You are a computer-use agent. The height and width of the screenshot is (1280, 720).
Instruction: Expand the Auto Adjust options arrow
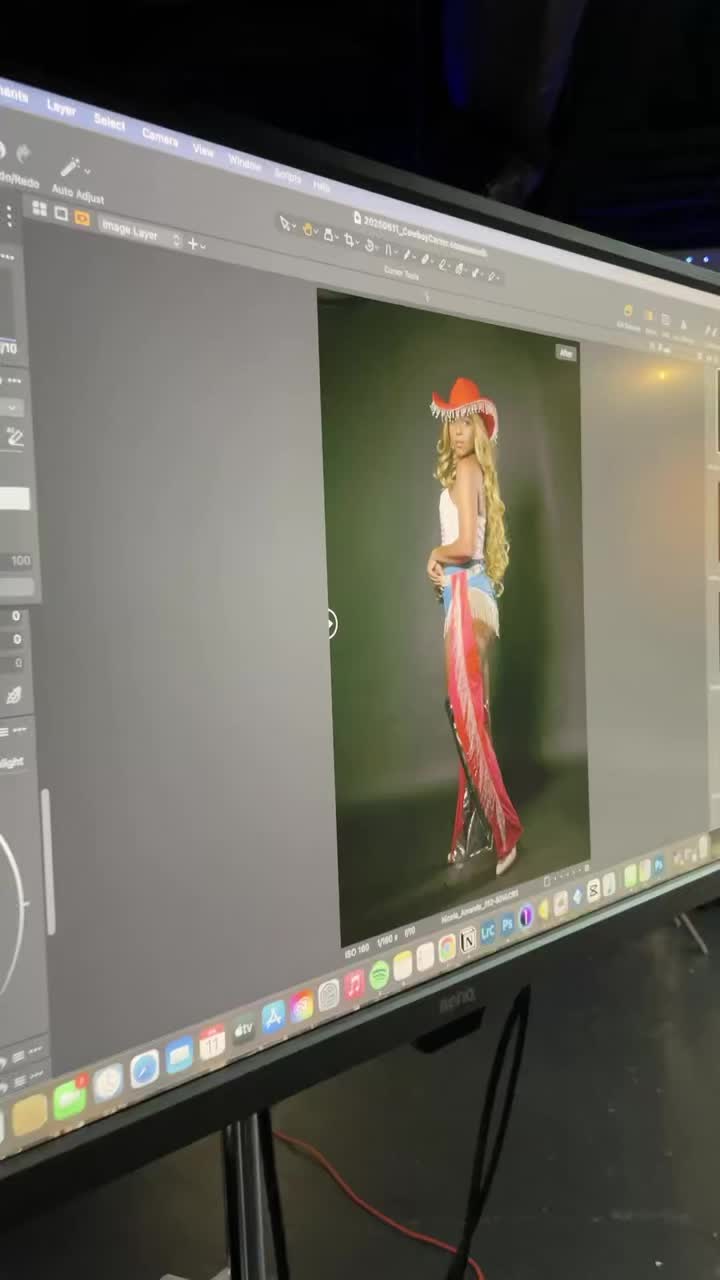tap(88, 172)
